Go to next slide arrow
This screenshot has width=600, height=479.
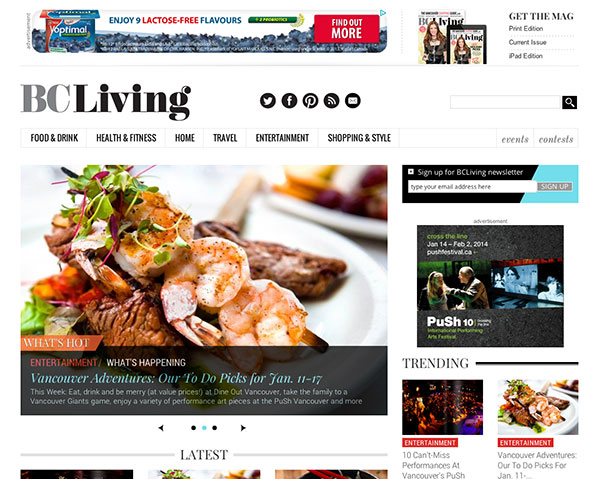click(x=243, y=428)
